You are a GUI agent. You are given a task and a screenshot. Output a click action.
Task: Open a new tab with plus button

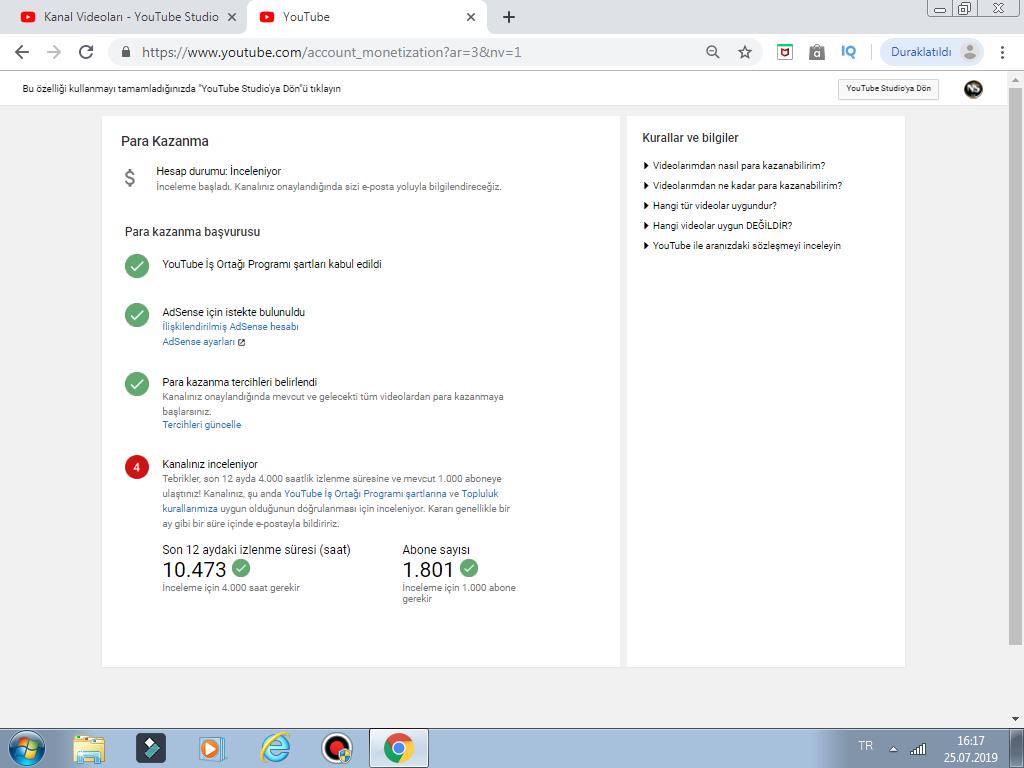point(509,18)
